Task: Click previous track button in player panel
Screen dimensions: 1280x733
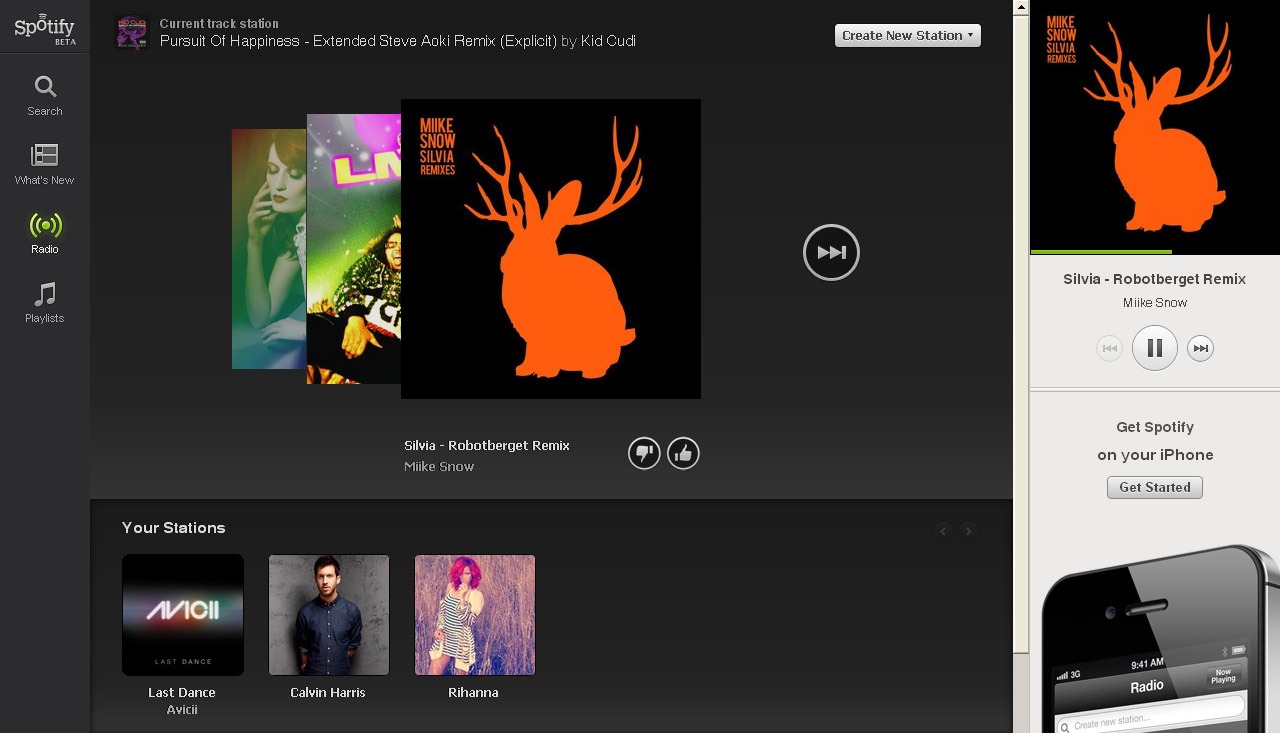Action: click(x=1109, y=348)
